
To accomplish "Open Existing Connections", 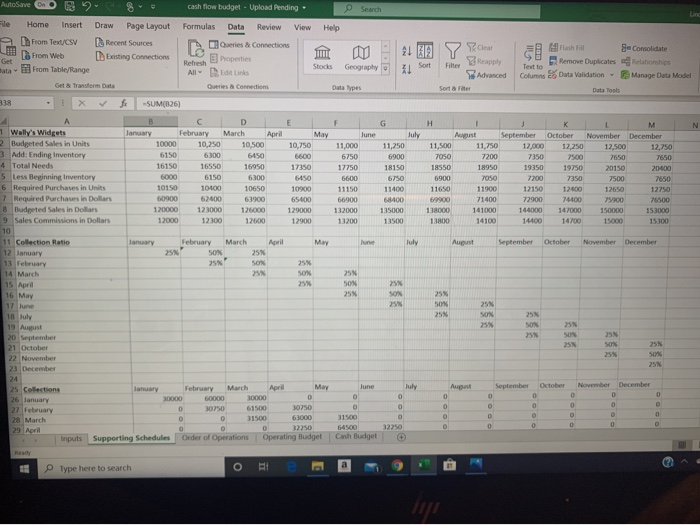I will pos(133,57).
